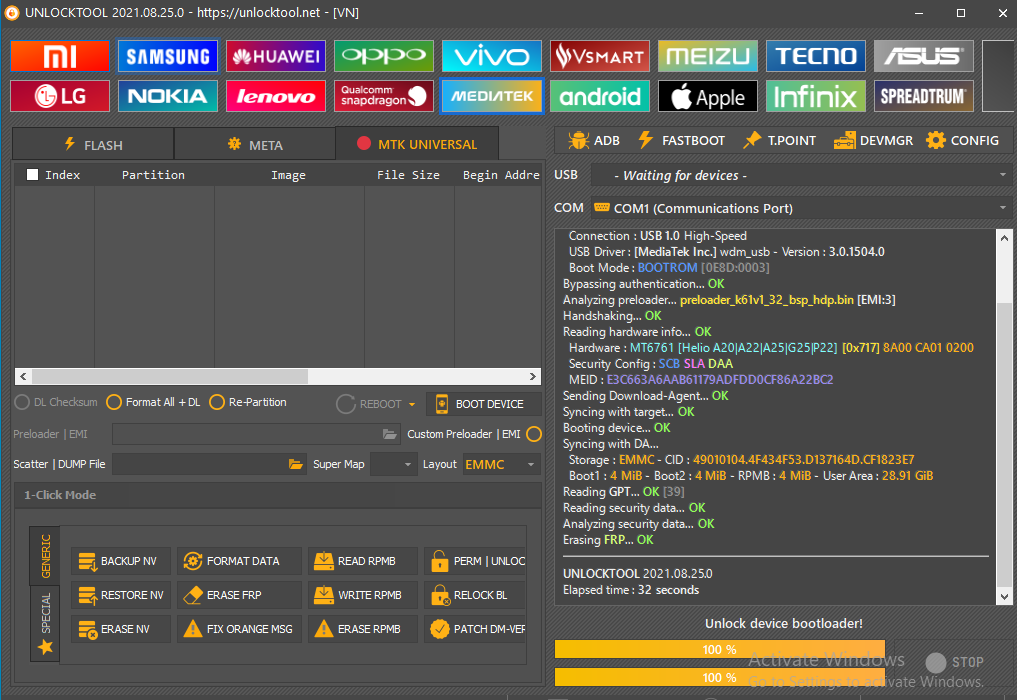Click the READ RPMB button
The width and height of the screenshot is (1017, 700).
click(x=363, y=561)
